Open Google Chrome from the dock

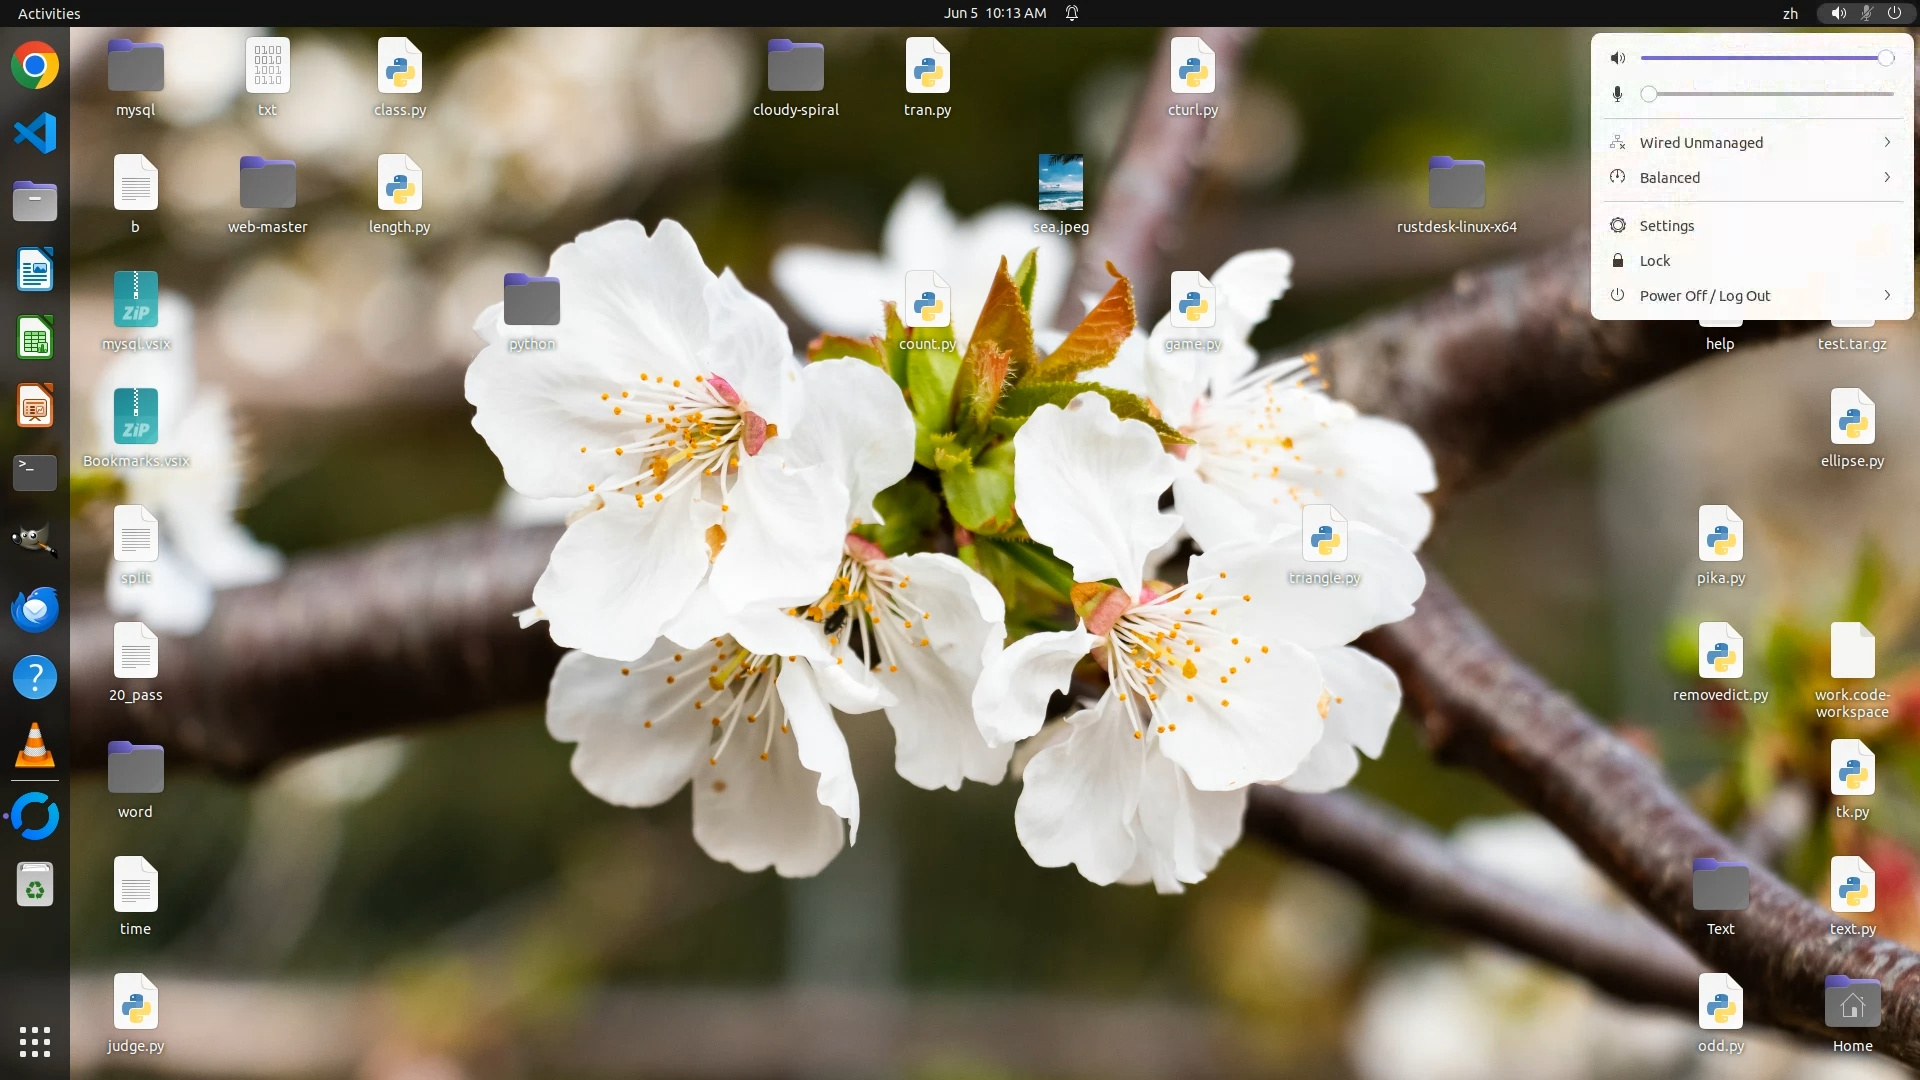[x=35, y=66]
